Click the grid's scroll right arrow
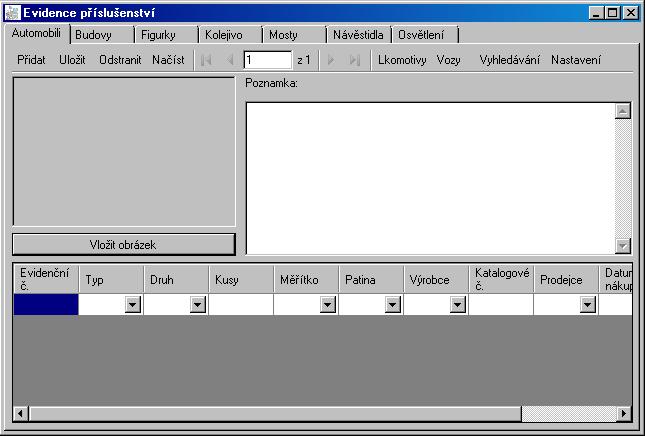 pyautogui.click(x=624, y=413)
